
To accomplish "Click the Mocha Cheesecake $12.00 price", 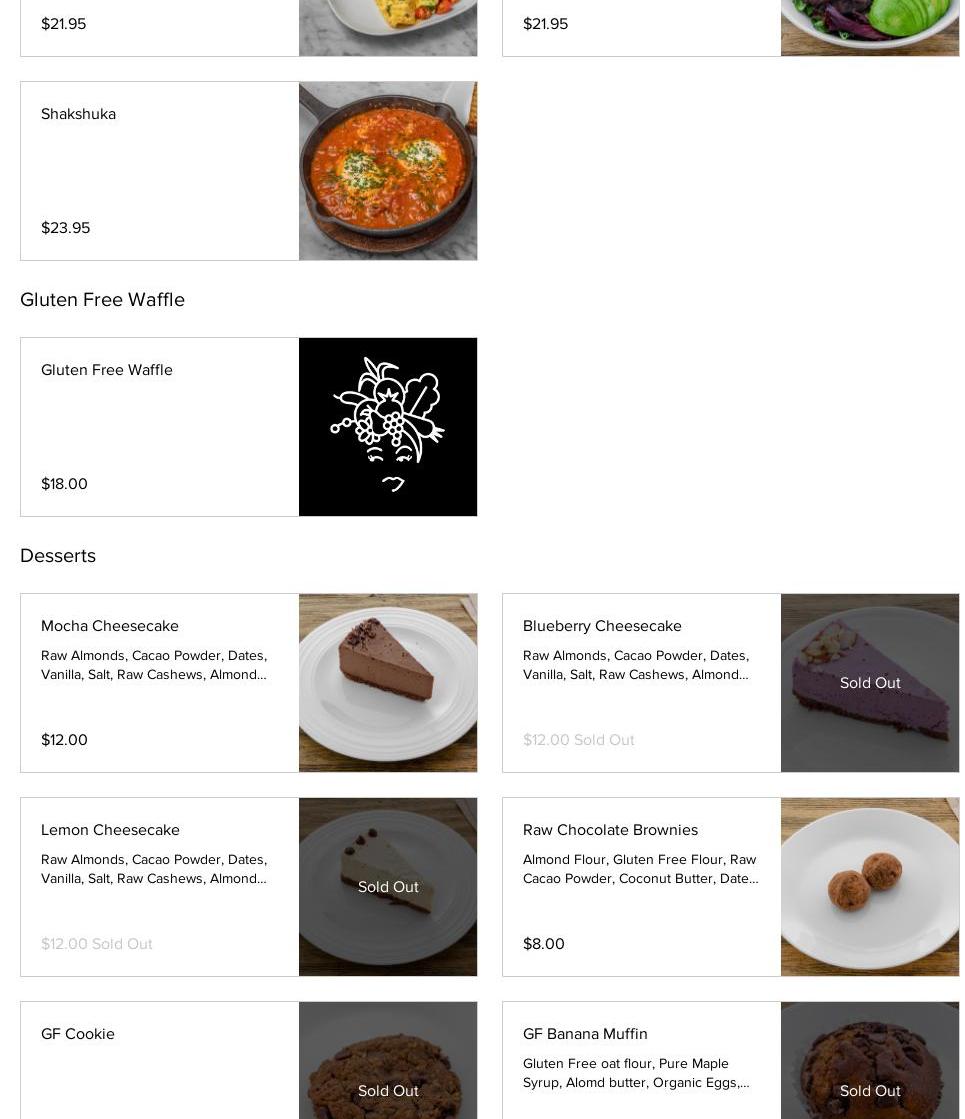I will pos(64,740).
